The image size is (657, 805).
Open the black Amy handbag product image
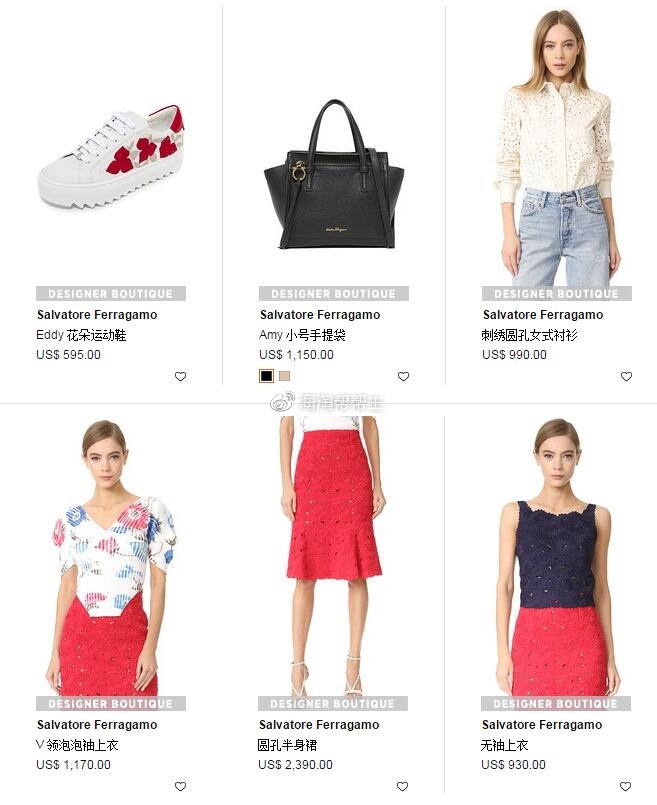(x=334, y=175)
